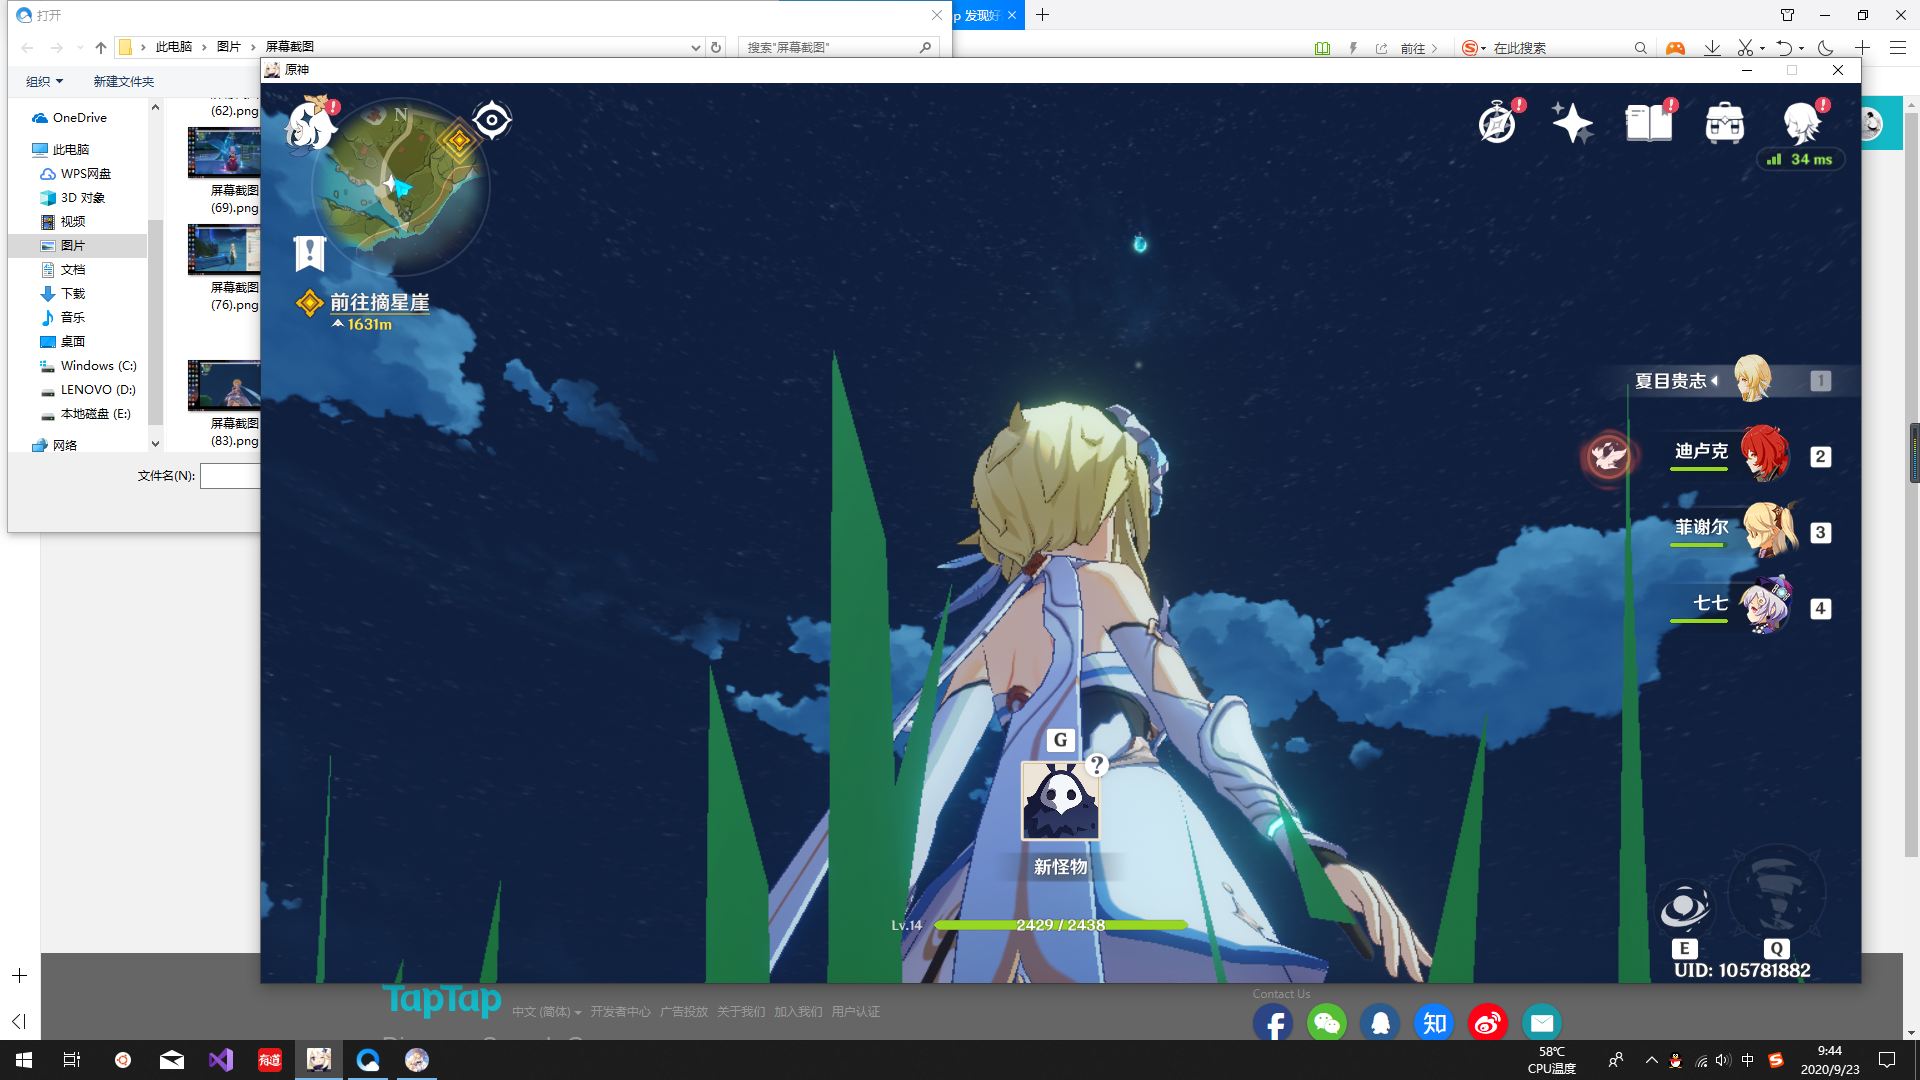Click the 文件名(N) input field
Image resolution: width=1920 pixels, height=1080 pixels.
230,476
